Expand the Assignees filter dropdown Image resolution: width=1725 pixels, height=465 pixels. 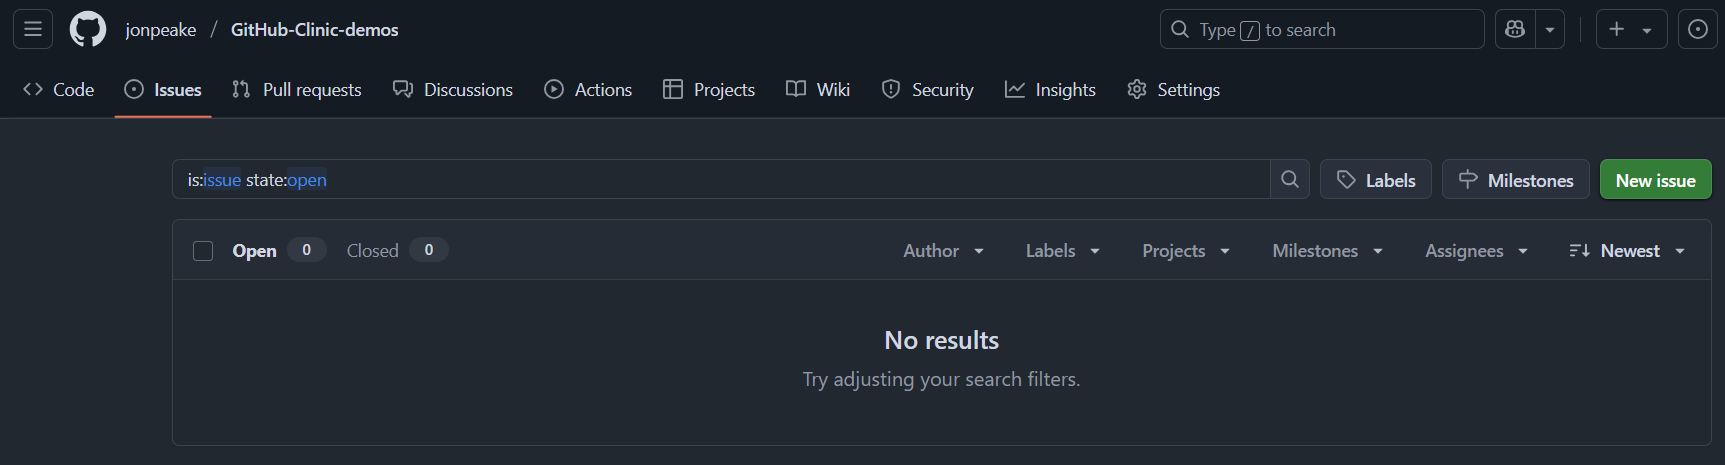pyautogui.click(x=1476, y=251)
